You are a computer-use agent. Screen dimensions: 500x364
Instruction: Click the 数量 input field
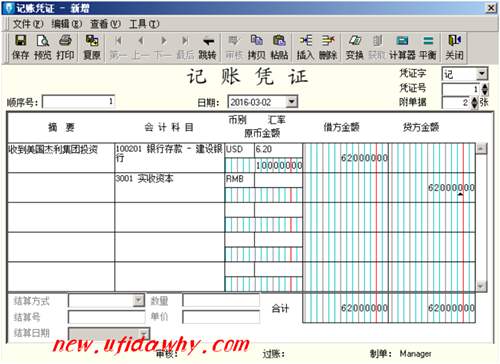tap(221, 301)
